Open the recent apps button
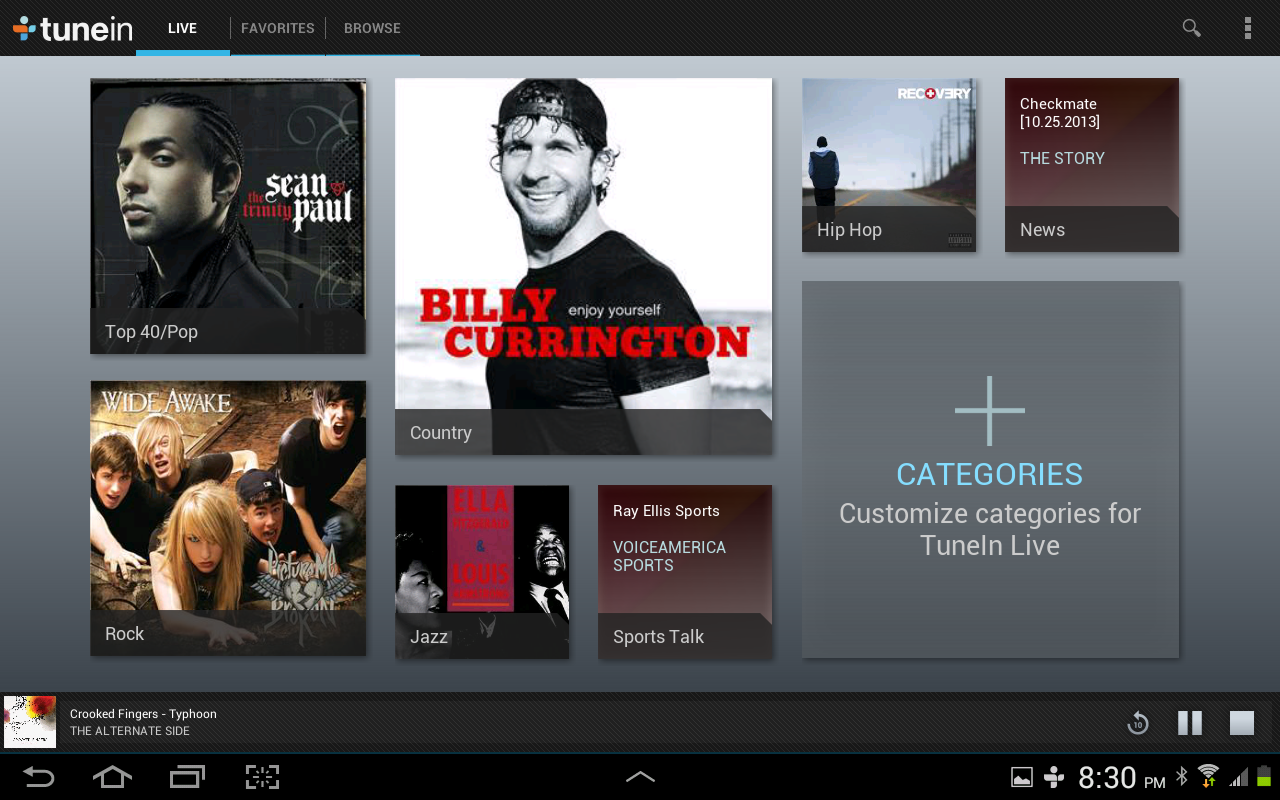This screenshot has width=1280, height=800. (187, 777)
